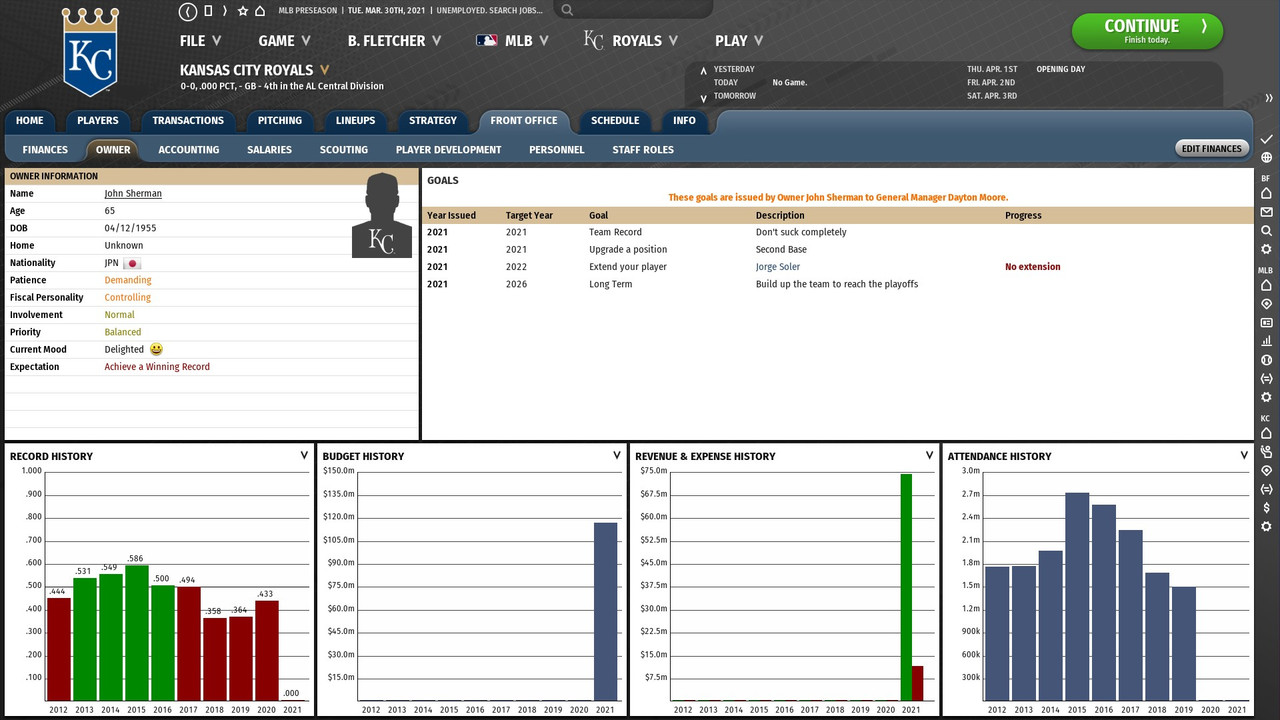Switch to the TRANSACTIONS tab

(188, 121)
